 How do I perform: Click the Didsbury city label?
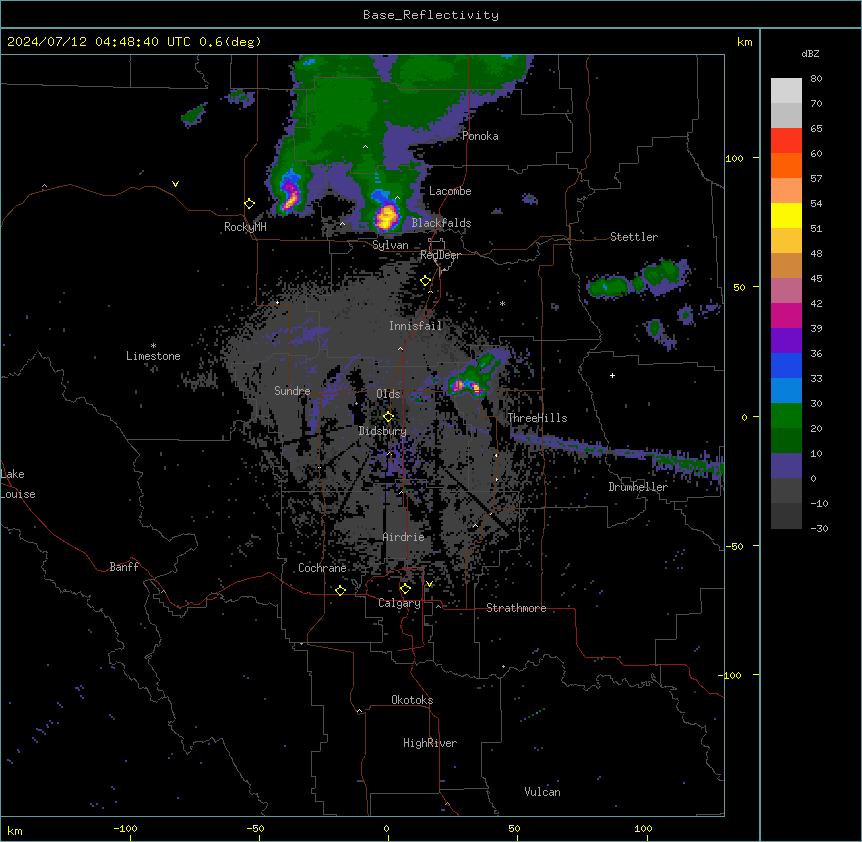click(x=383, y=431)
